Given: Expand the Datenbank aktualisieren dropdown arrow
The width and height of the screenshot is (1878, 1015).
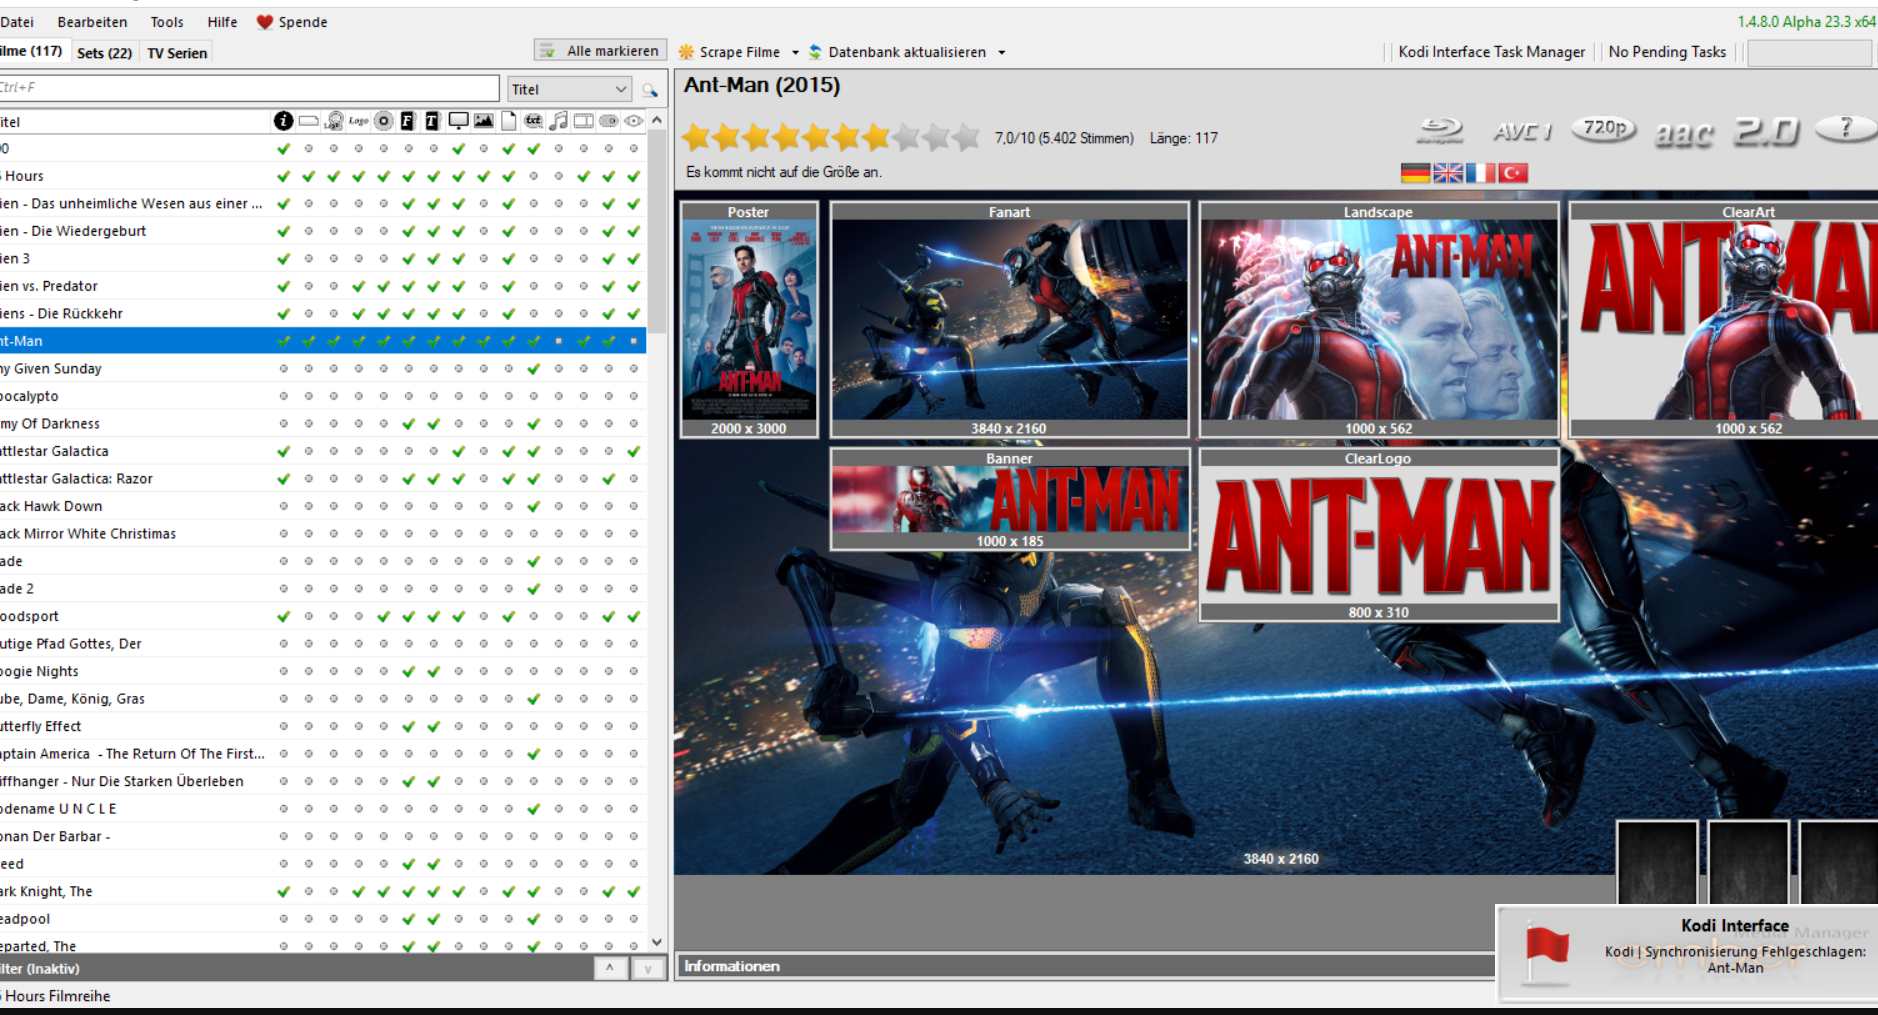Looking at the screenshot, I should [x=1001, y=52].
